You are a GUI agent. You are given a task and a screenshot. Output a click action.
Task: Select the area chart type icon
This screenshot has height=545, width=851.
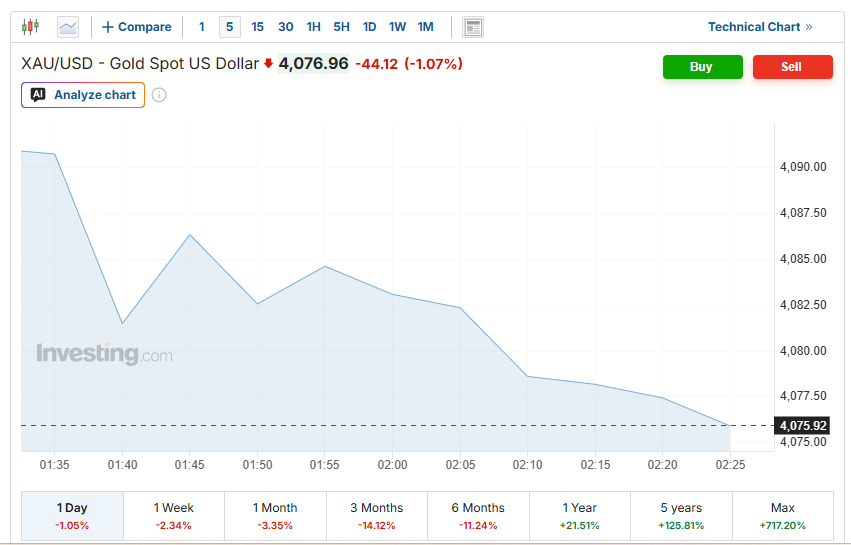click(68, 27)
